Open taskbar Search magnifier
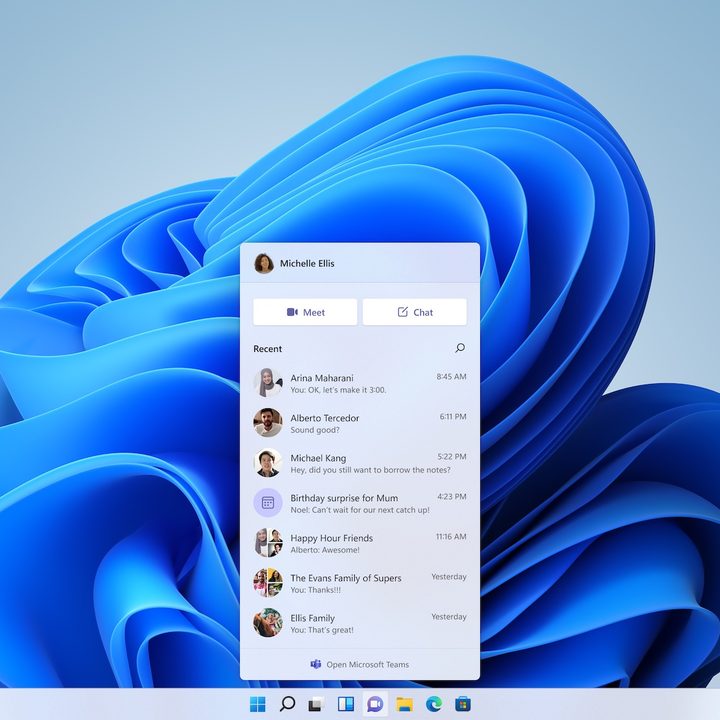 point(287,703)
